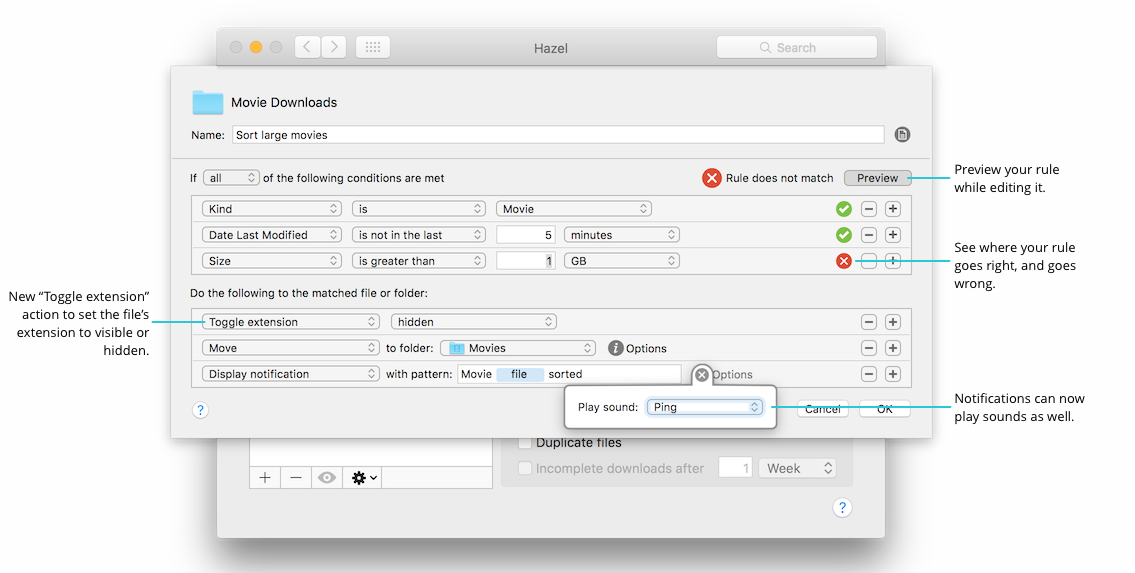Open the GB unit dropdown

pos(622,261)
